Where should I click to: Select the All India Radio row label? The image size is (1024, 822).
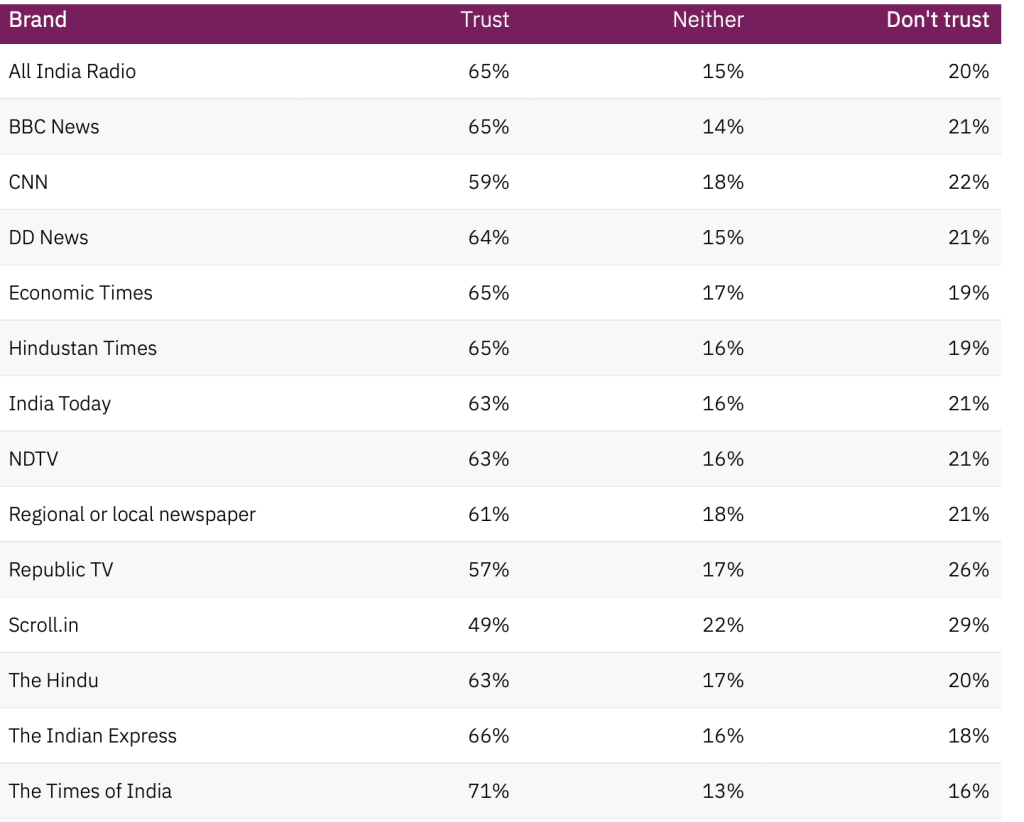pos(72,72)
